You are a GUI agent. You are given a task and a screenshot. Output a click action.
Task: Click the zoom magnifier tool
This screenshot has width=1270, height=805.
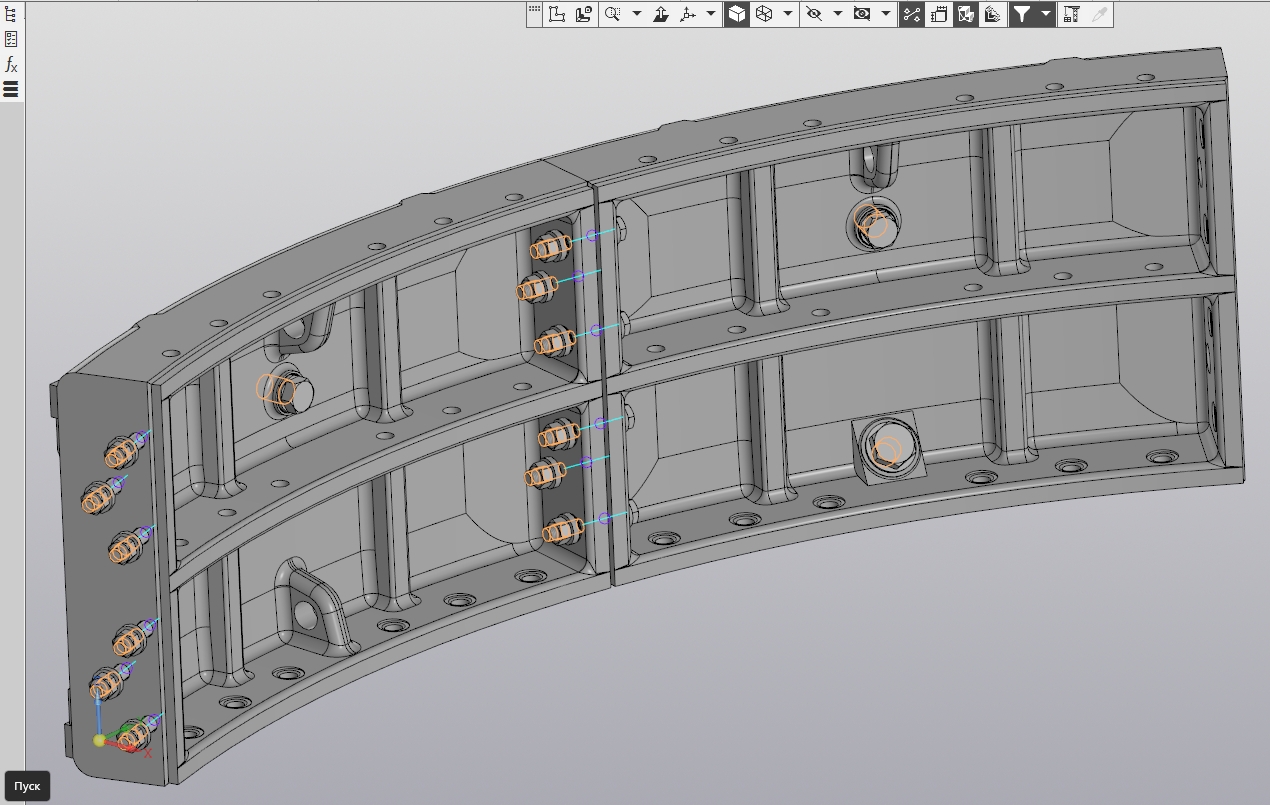click(x=612, y=14)
